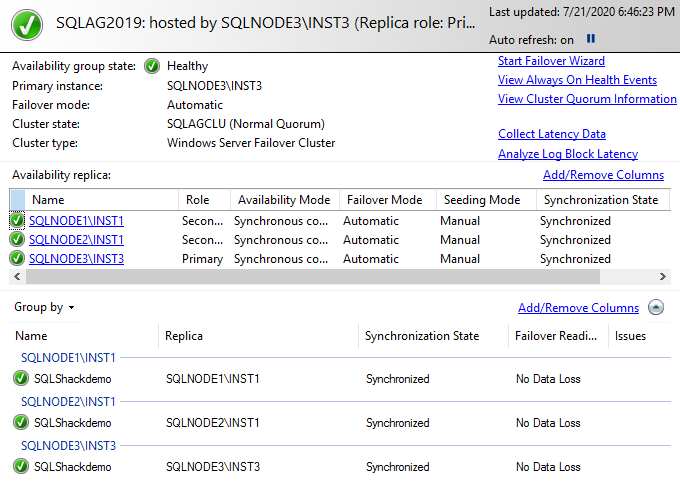Click the Synchronization State column header in replica grid
Image resolution: width=680 pixels, height=484 pixels.
[600, 200]
